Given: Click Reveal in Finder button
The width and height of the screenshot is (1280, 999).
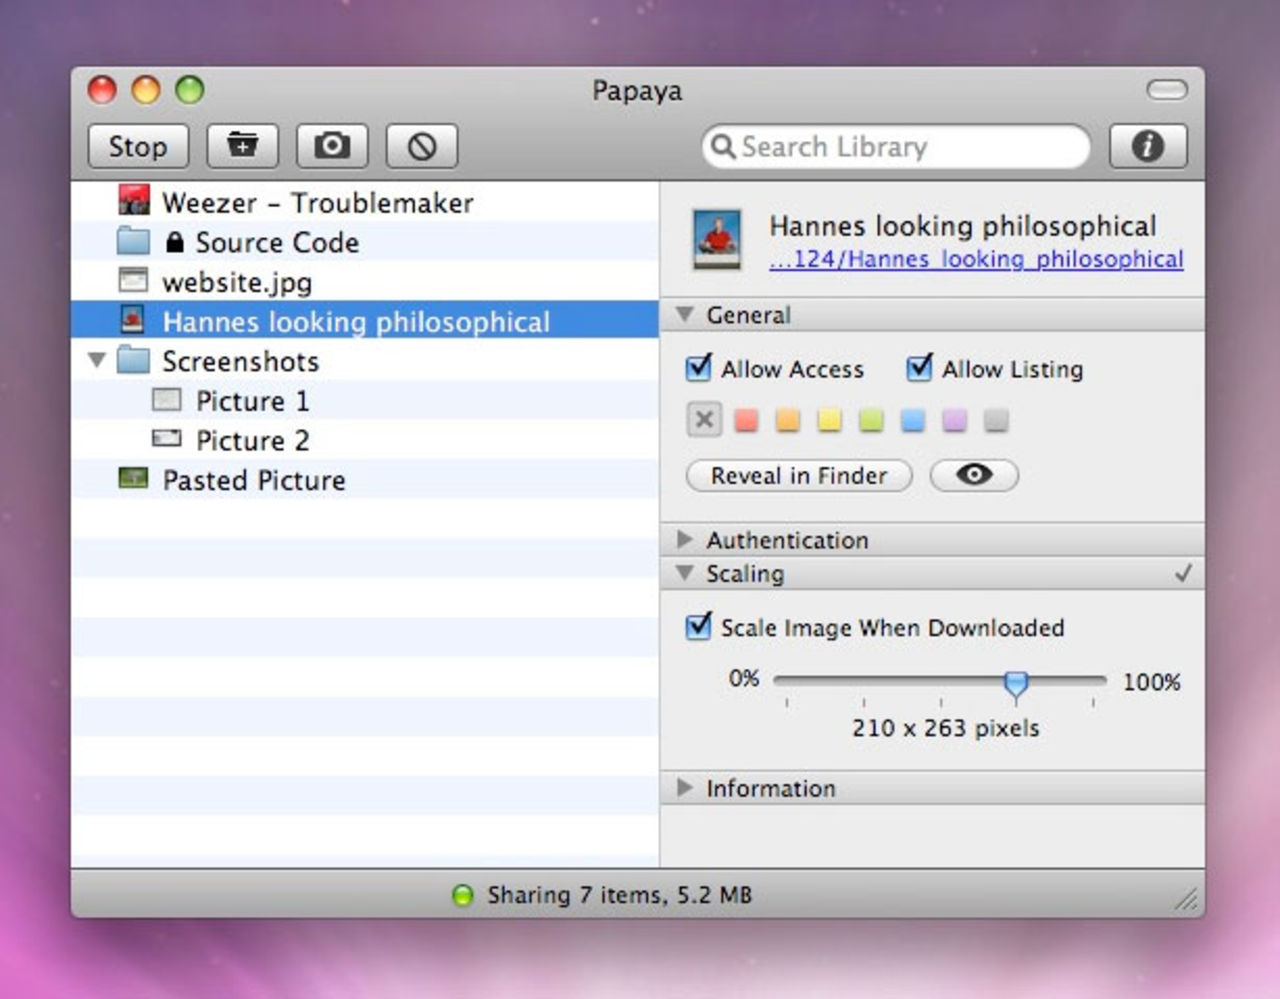Looking at the screenshot, I should coord(798,475).
